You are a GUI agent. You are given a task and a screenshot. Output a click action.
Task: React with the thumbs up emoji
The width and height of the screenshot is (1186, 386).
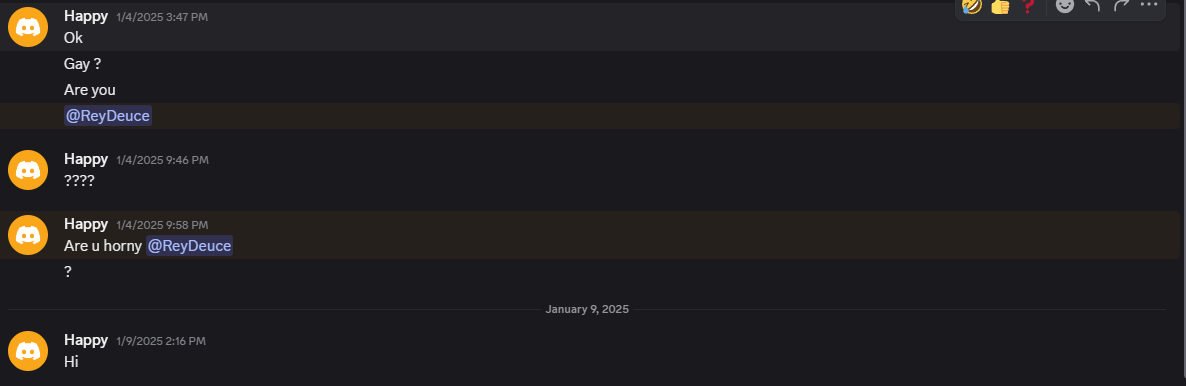point(1000,6)
